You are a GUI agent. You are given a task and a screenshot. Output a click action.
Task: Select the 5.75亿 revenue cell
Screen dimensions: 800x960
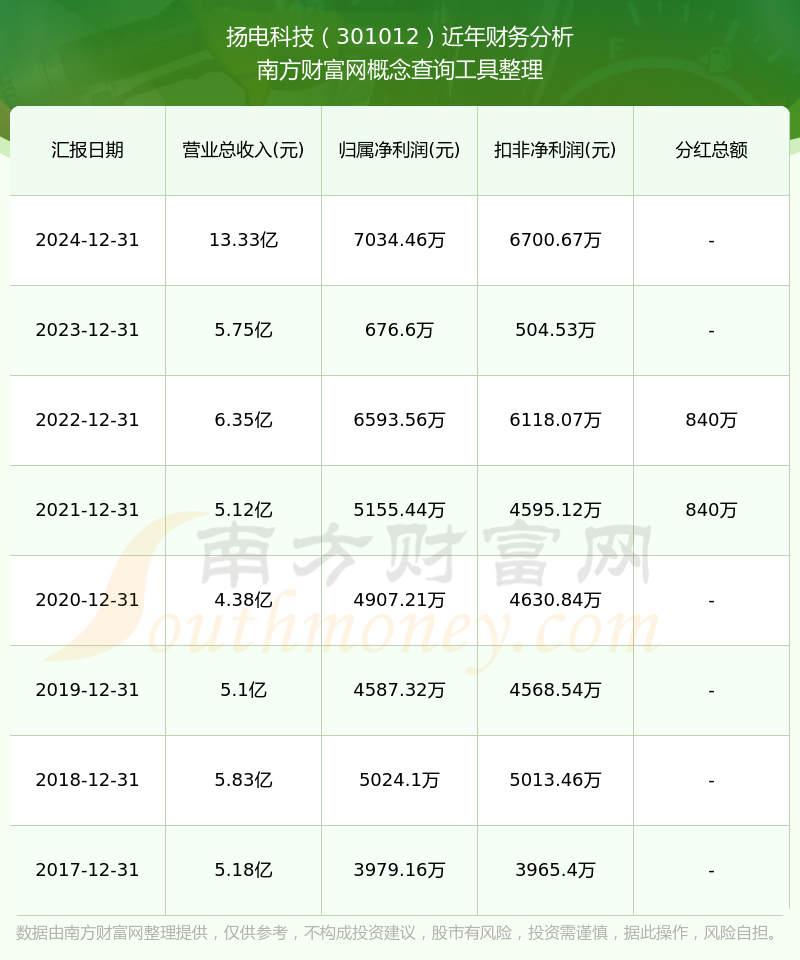[244, 330]
